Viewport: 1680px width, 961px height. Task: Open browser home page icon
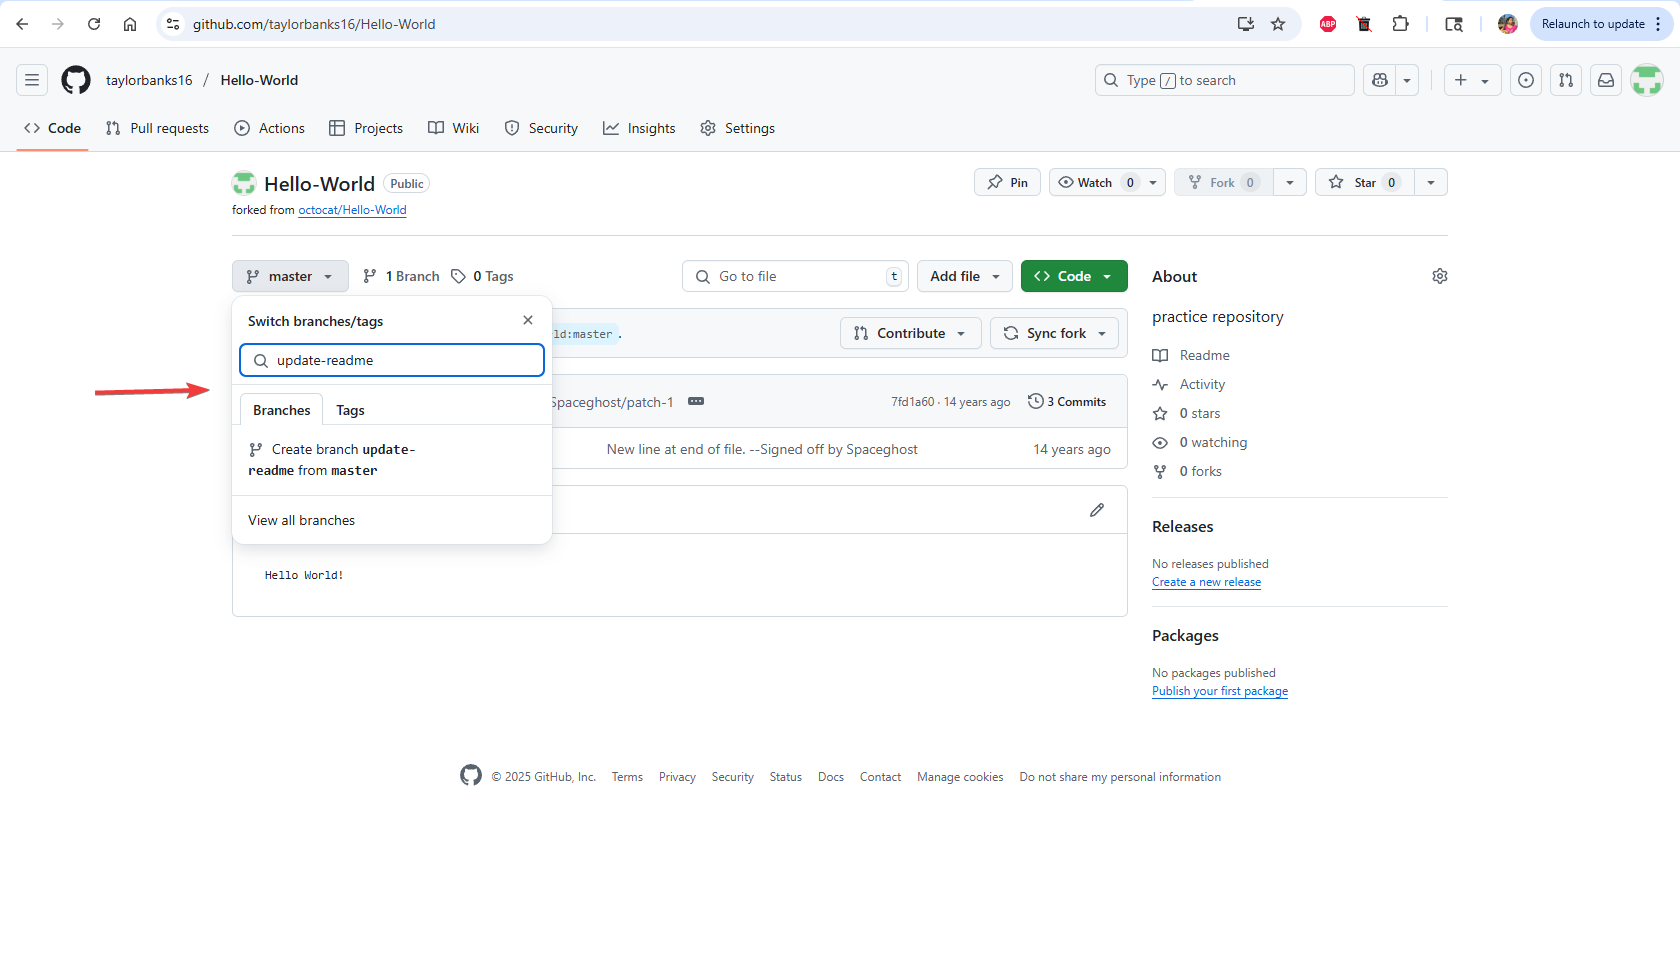point(130,24)
